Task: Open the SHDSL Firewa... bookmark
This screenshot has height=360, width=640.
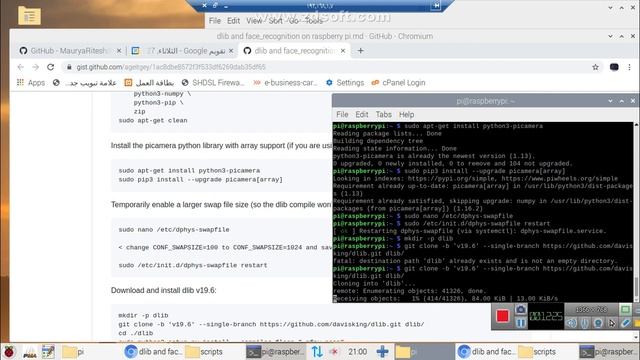Action: [x=213, y=82]
